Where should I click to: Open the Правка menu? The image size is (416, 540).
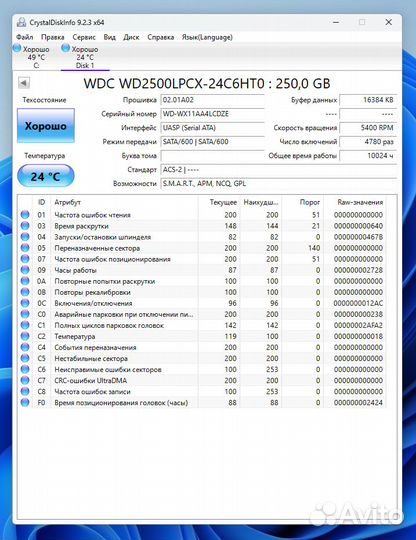click(x=53, y=37)
